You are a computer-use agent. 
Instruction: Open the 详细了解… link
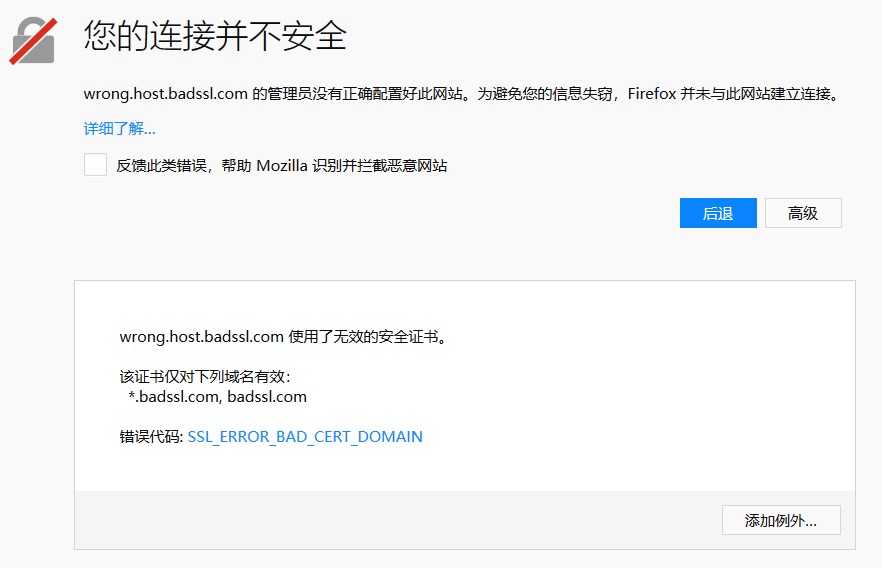click(119, 128)
